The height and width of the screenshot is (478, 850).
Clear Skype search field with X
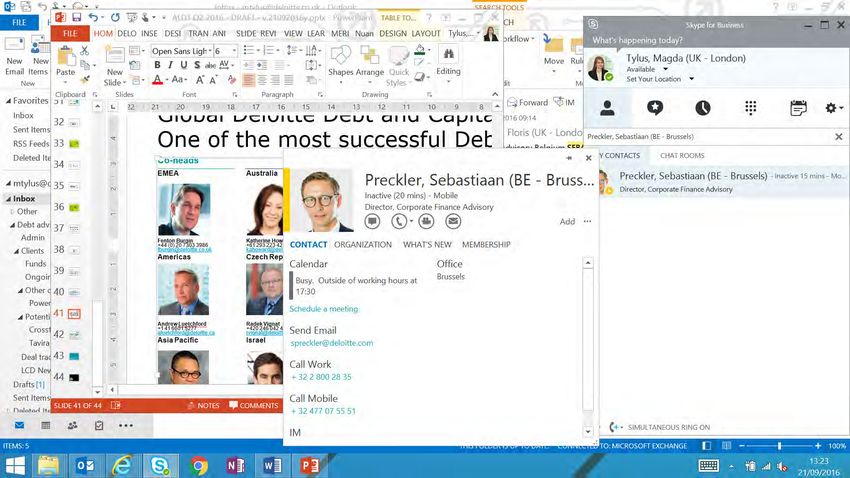[x=839, y=137]
